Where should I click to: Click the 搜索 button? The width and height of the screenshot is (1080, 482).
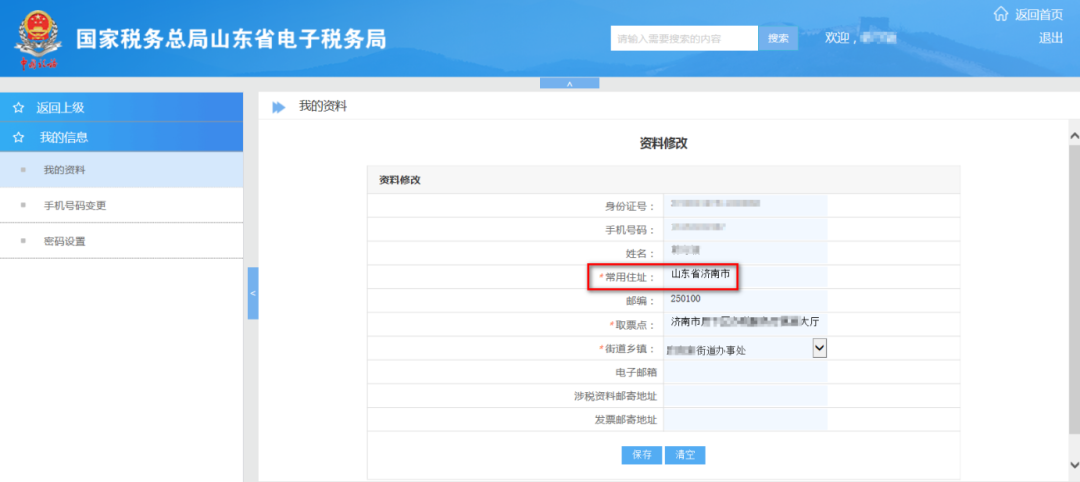[x=778, y=39]
